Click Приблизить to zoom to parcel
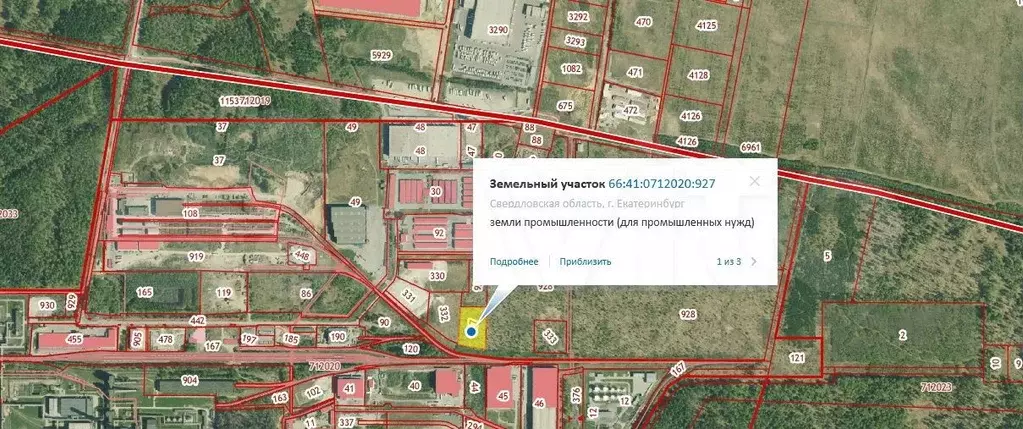This screenshot has width=1023, height=429. point(585,262)
